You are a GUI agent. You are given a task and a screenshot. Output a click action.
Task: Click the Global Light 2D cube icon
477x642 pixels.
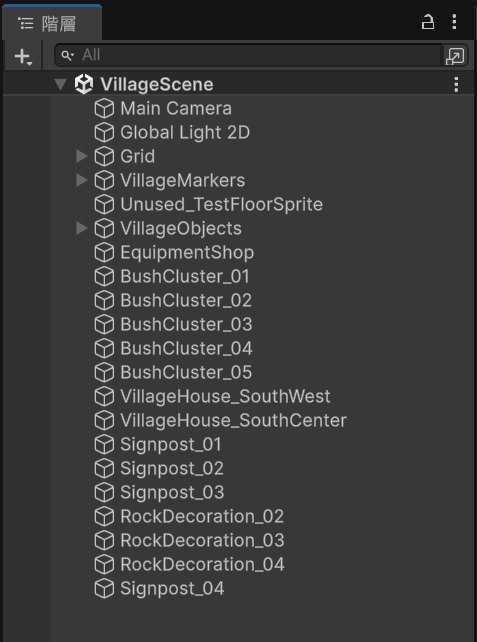104,133
